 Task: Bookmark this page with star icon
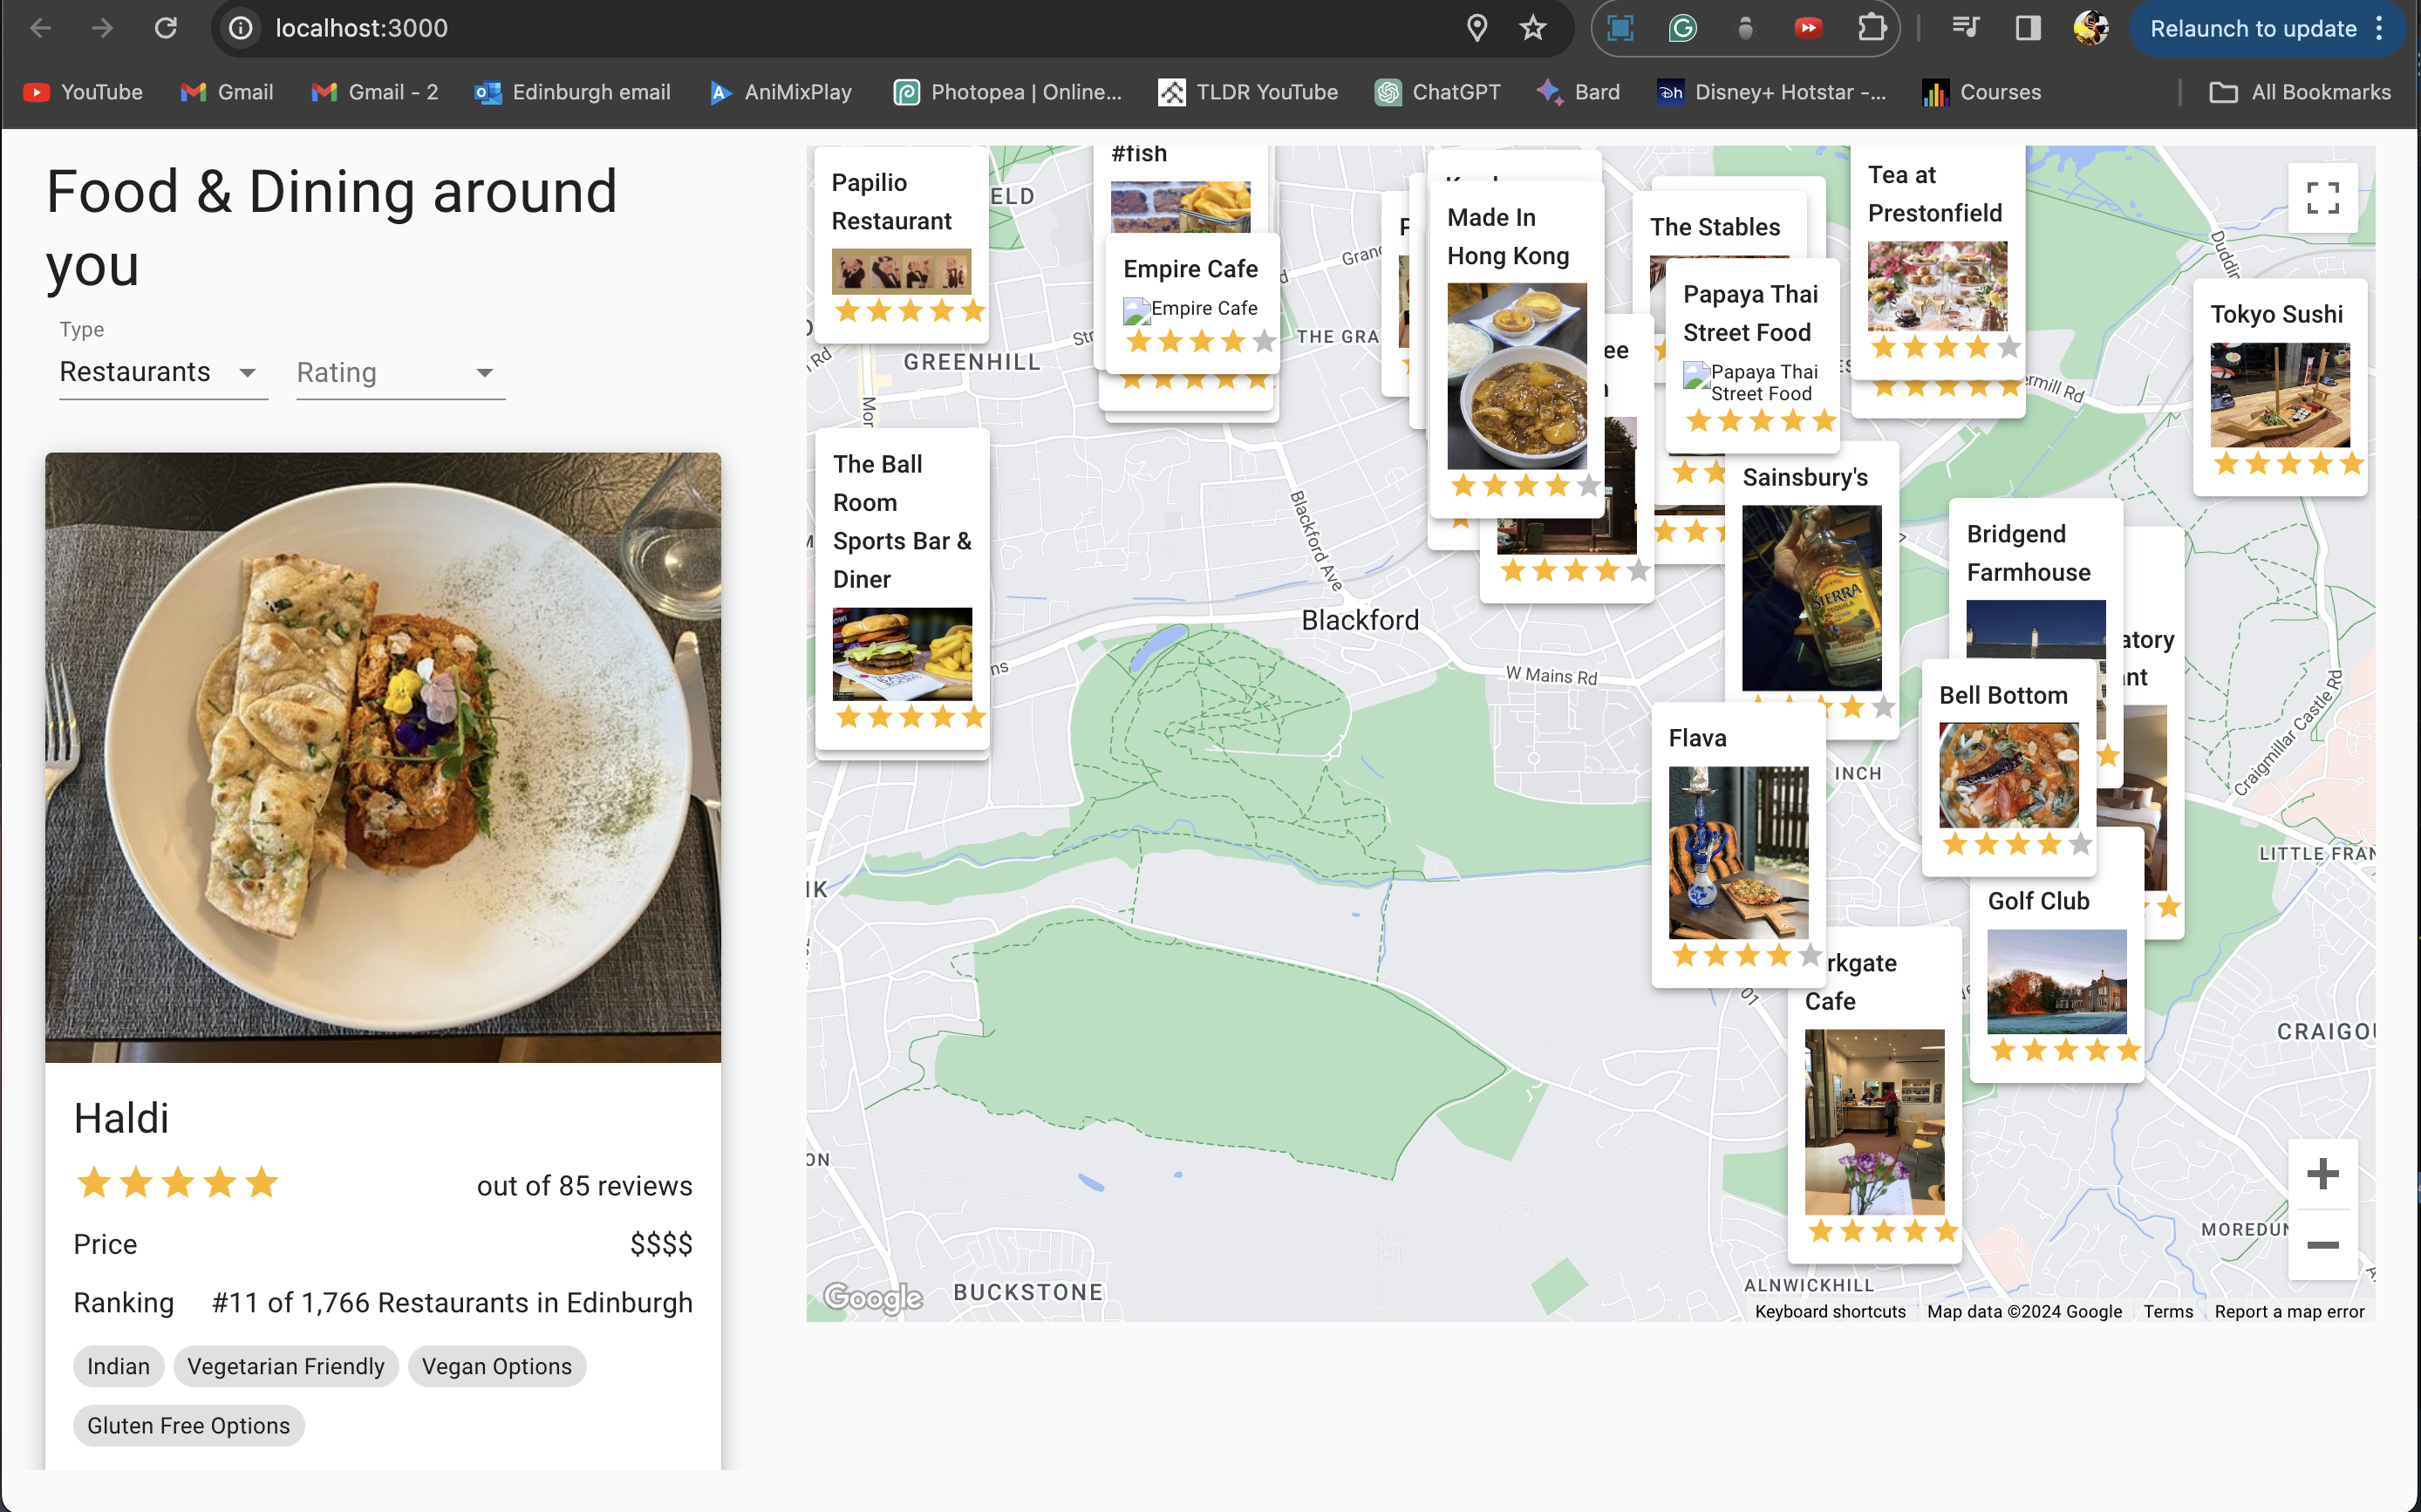(x=1533, y=28)
